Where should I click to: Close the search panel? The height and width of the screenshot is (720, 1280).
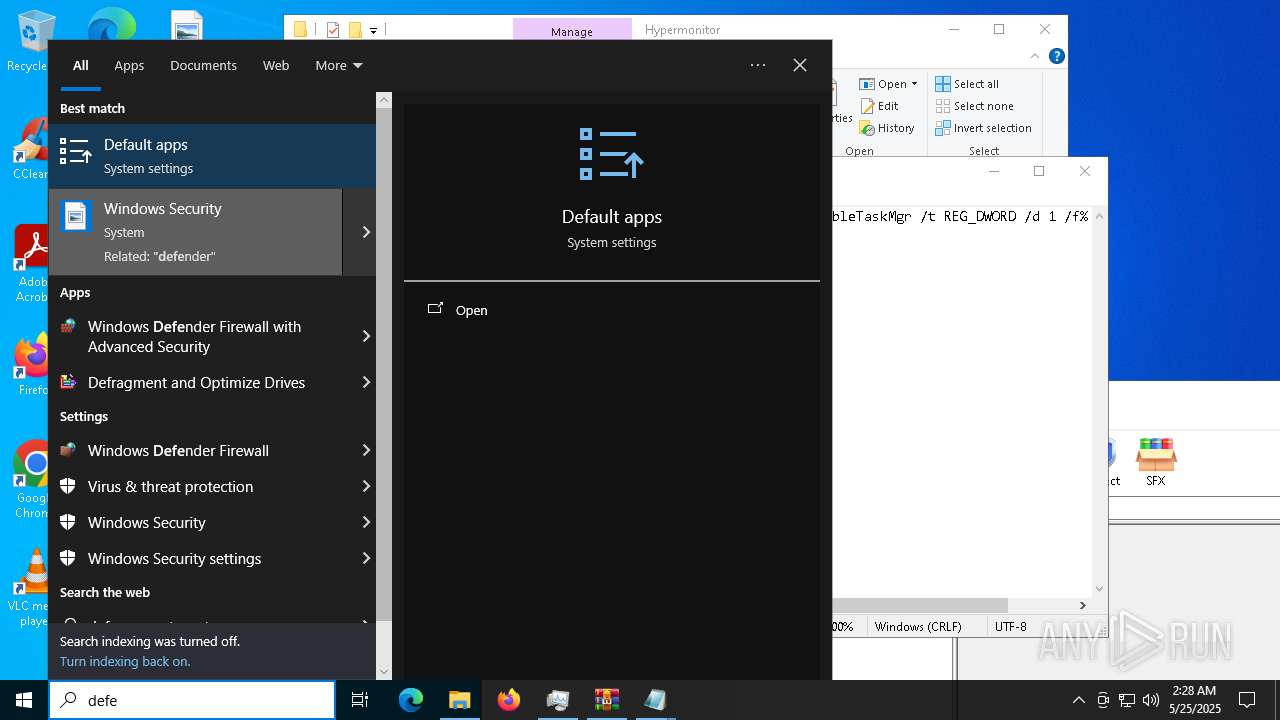pos(800,65)
